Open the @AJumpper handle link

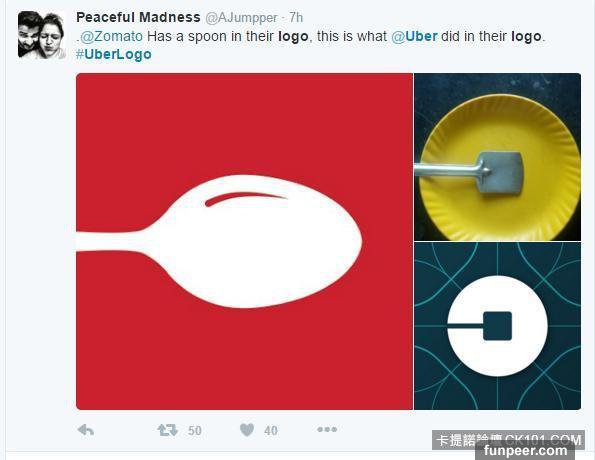click(241, 17)
